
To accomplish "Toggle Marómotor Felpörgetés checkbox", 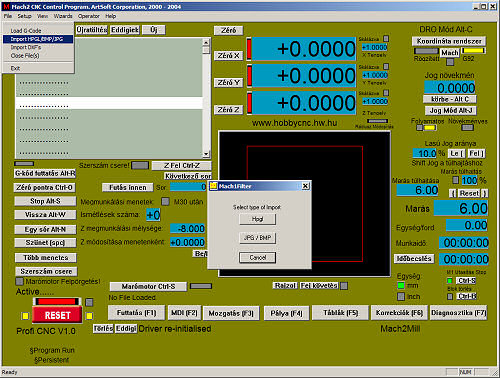I will 20,282.
